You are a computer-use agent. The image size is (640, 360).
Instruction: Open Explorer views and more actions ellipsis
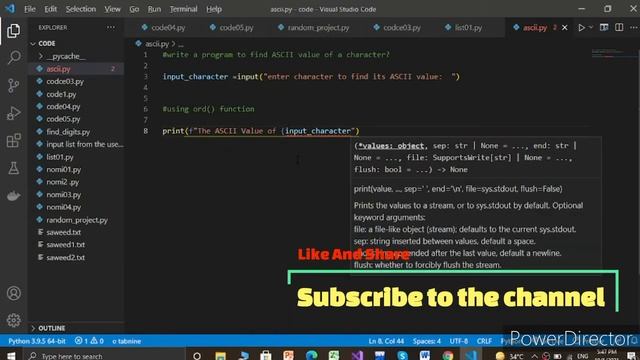click(x=111, y=27)
